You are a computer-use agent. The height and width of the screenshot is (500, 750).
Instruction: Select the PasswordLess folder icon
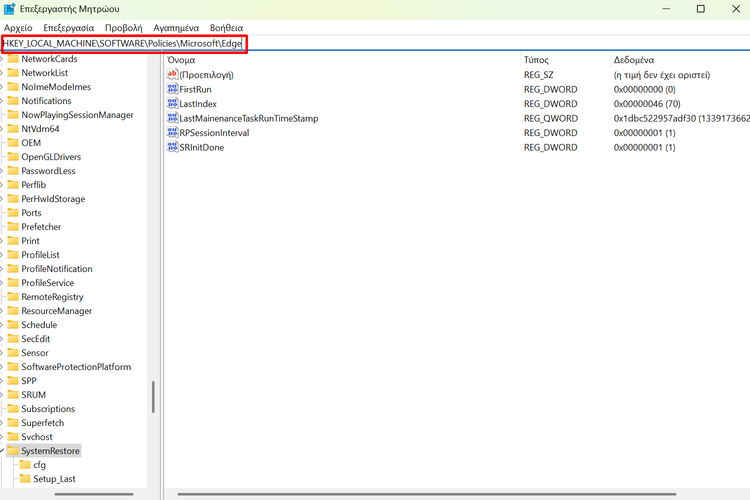[x=13, y=171]
